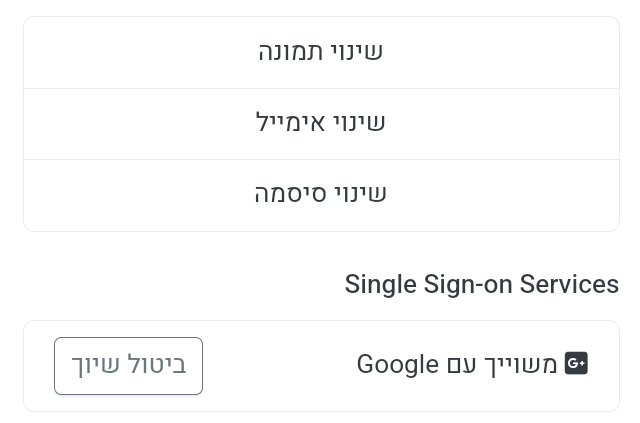This screenshot has width=640, height=423.
Task: Go to change email (שינוי אימייל)
Action: [x=321, y=123]
